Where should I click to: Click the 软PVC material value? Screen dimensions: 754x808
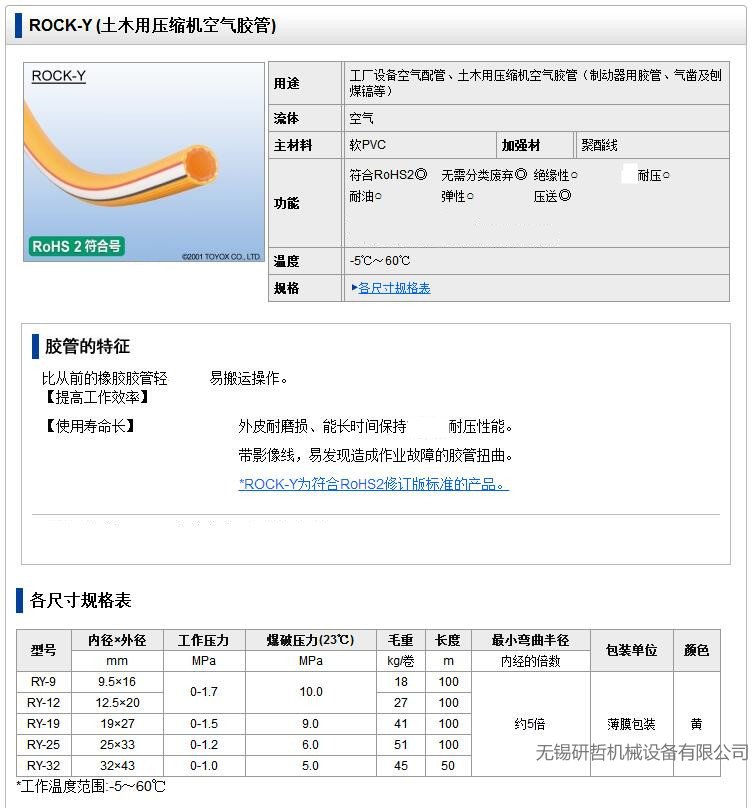click(367, 145)
